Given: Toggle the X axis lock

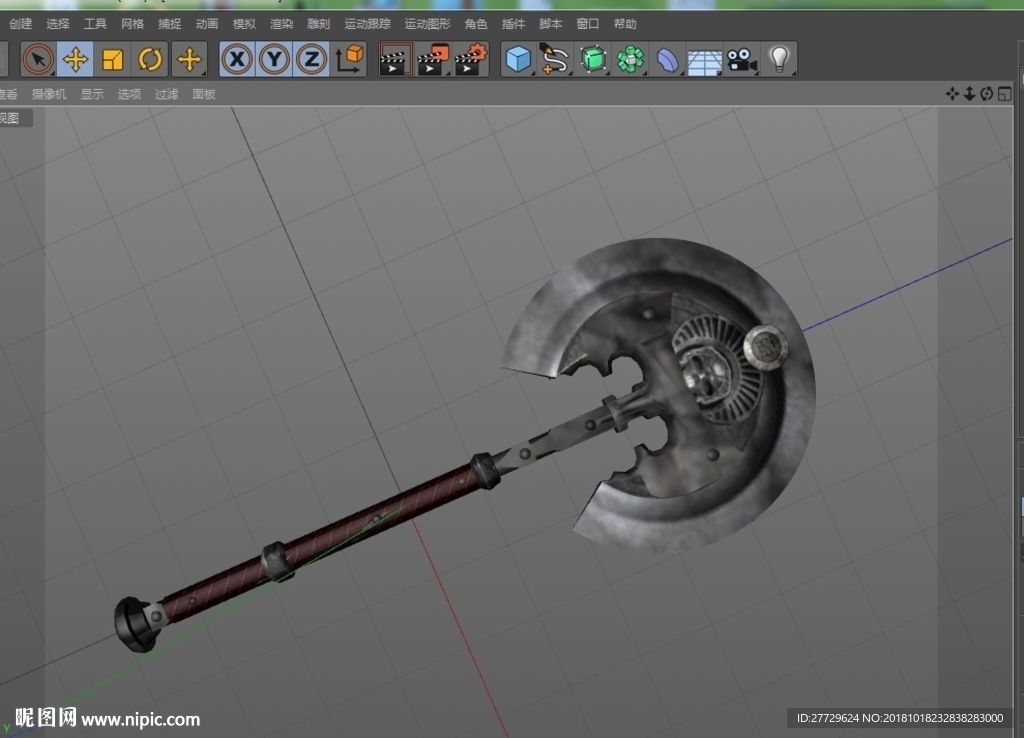Looking at the screenshot, I should click(237, 59).
